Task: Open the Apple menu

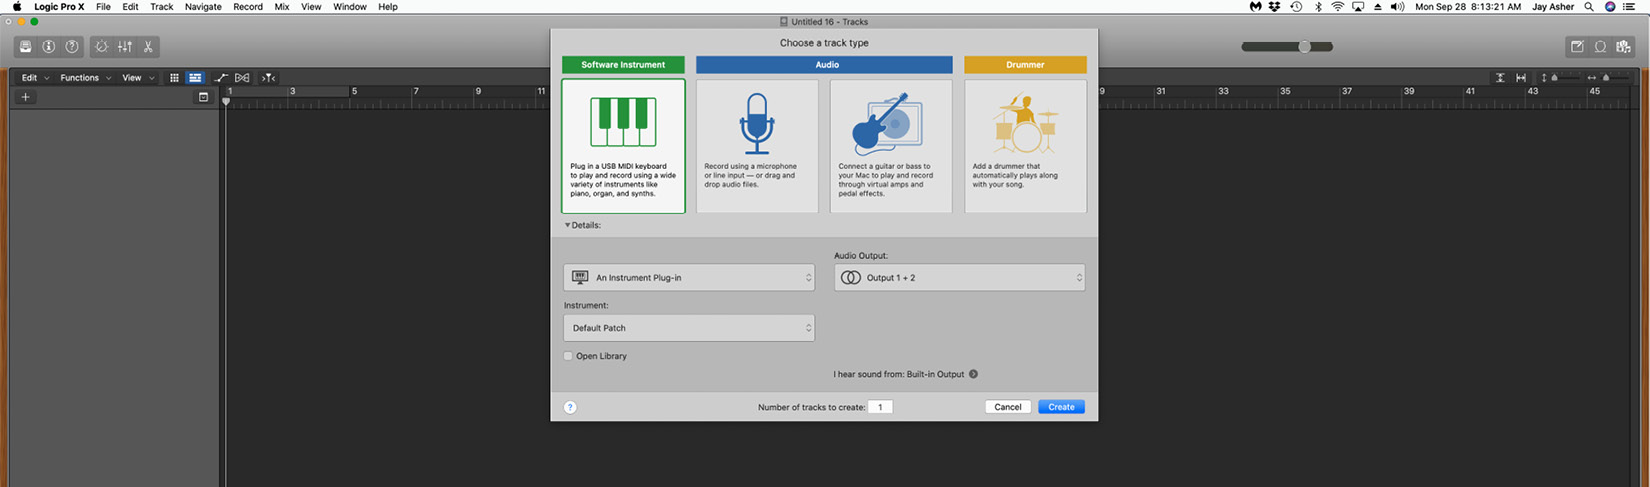Action: (x=17, y=7)
